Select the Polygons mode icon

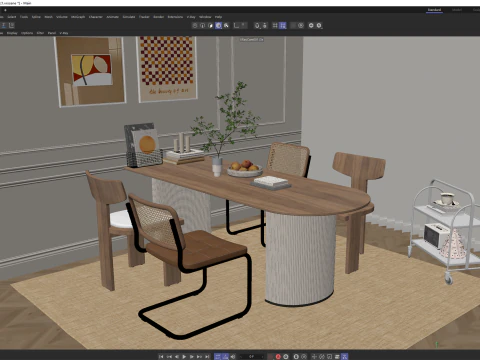210,25
